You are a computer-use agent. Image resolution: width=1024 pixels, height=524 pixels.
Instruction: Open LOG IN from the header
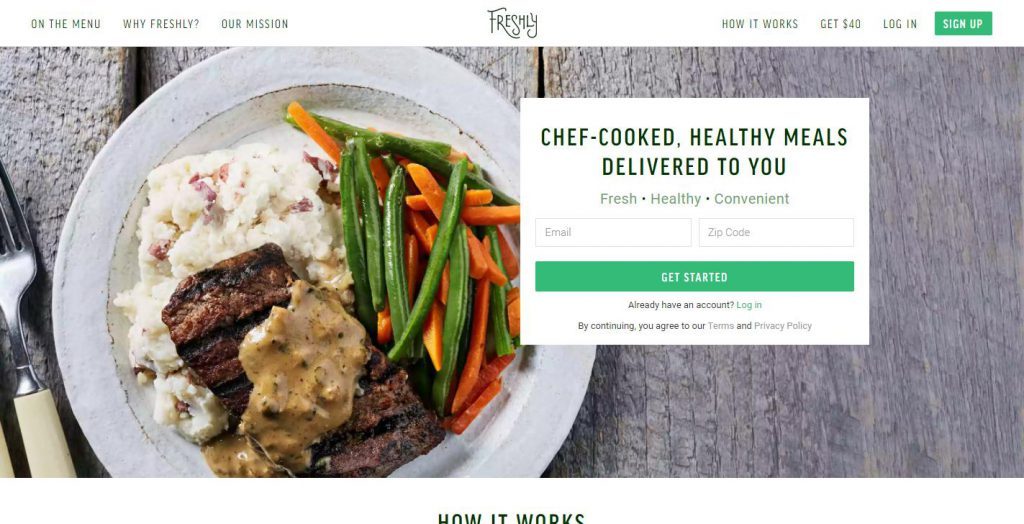point(900,24)
